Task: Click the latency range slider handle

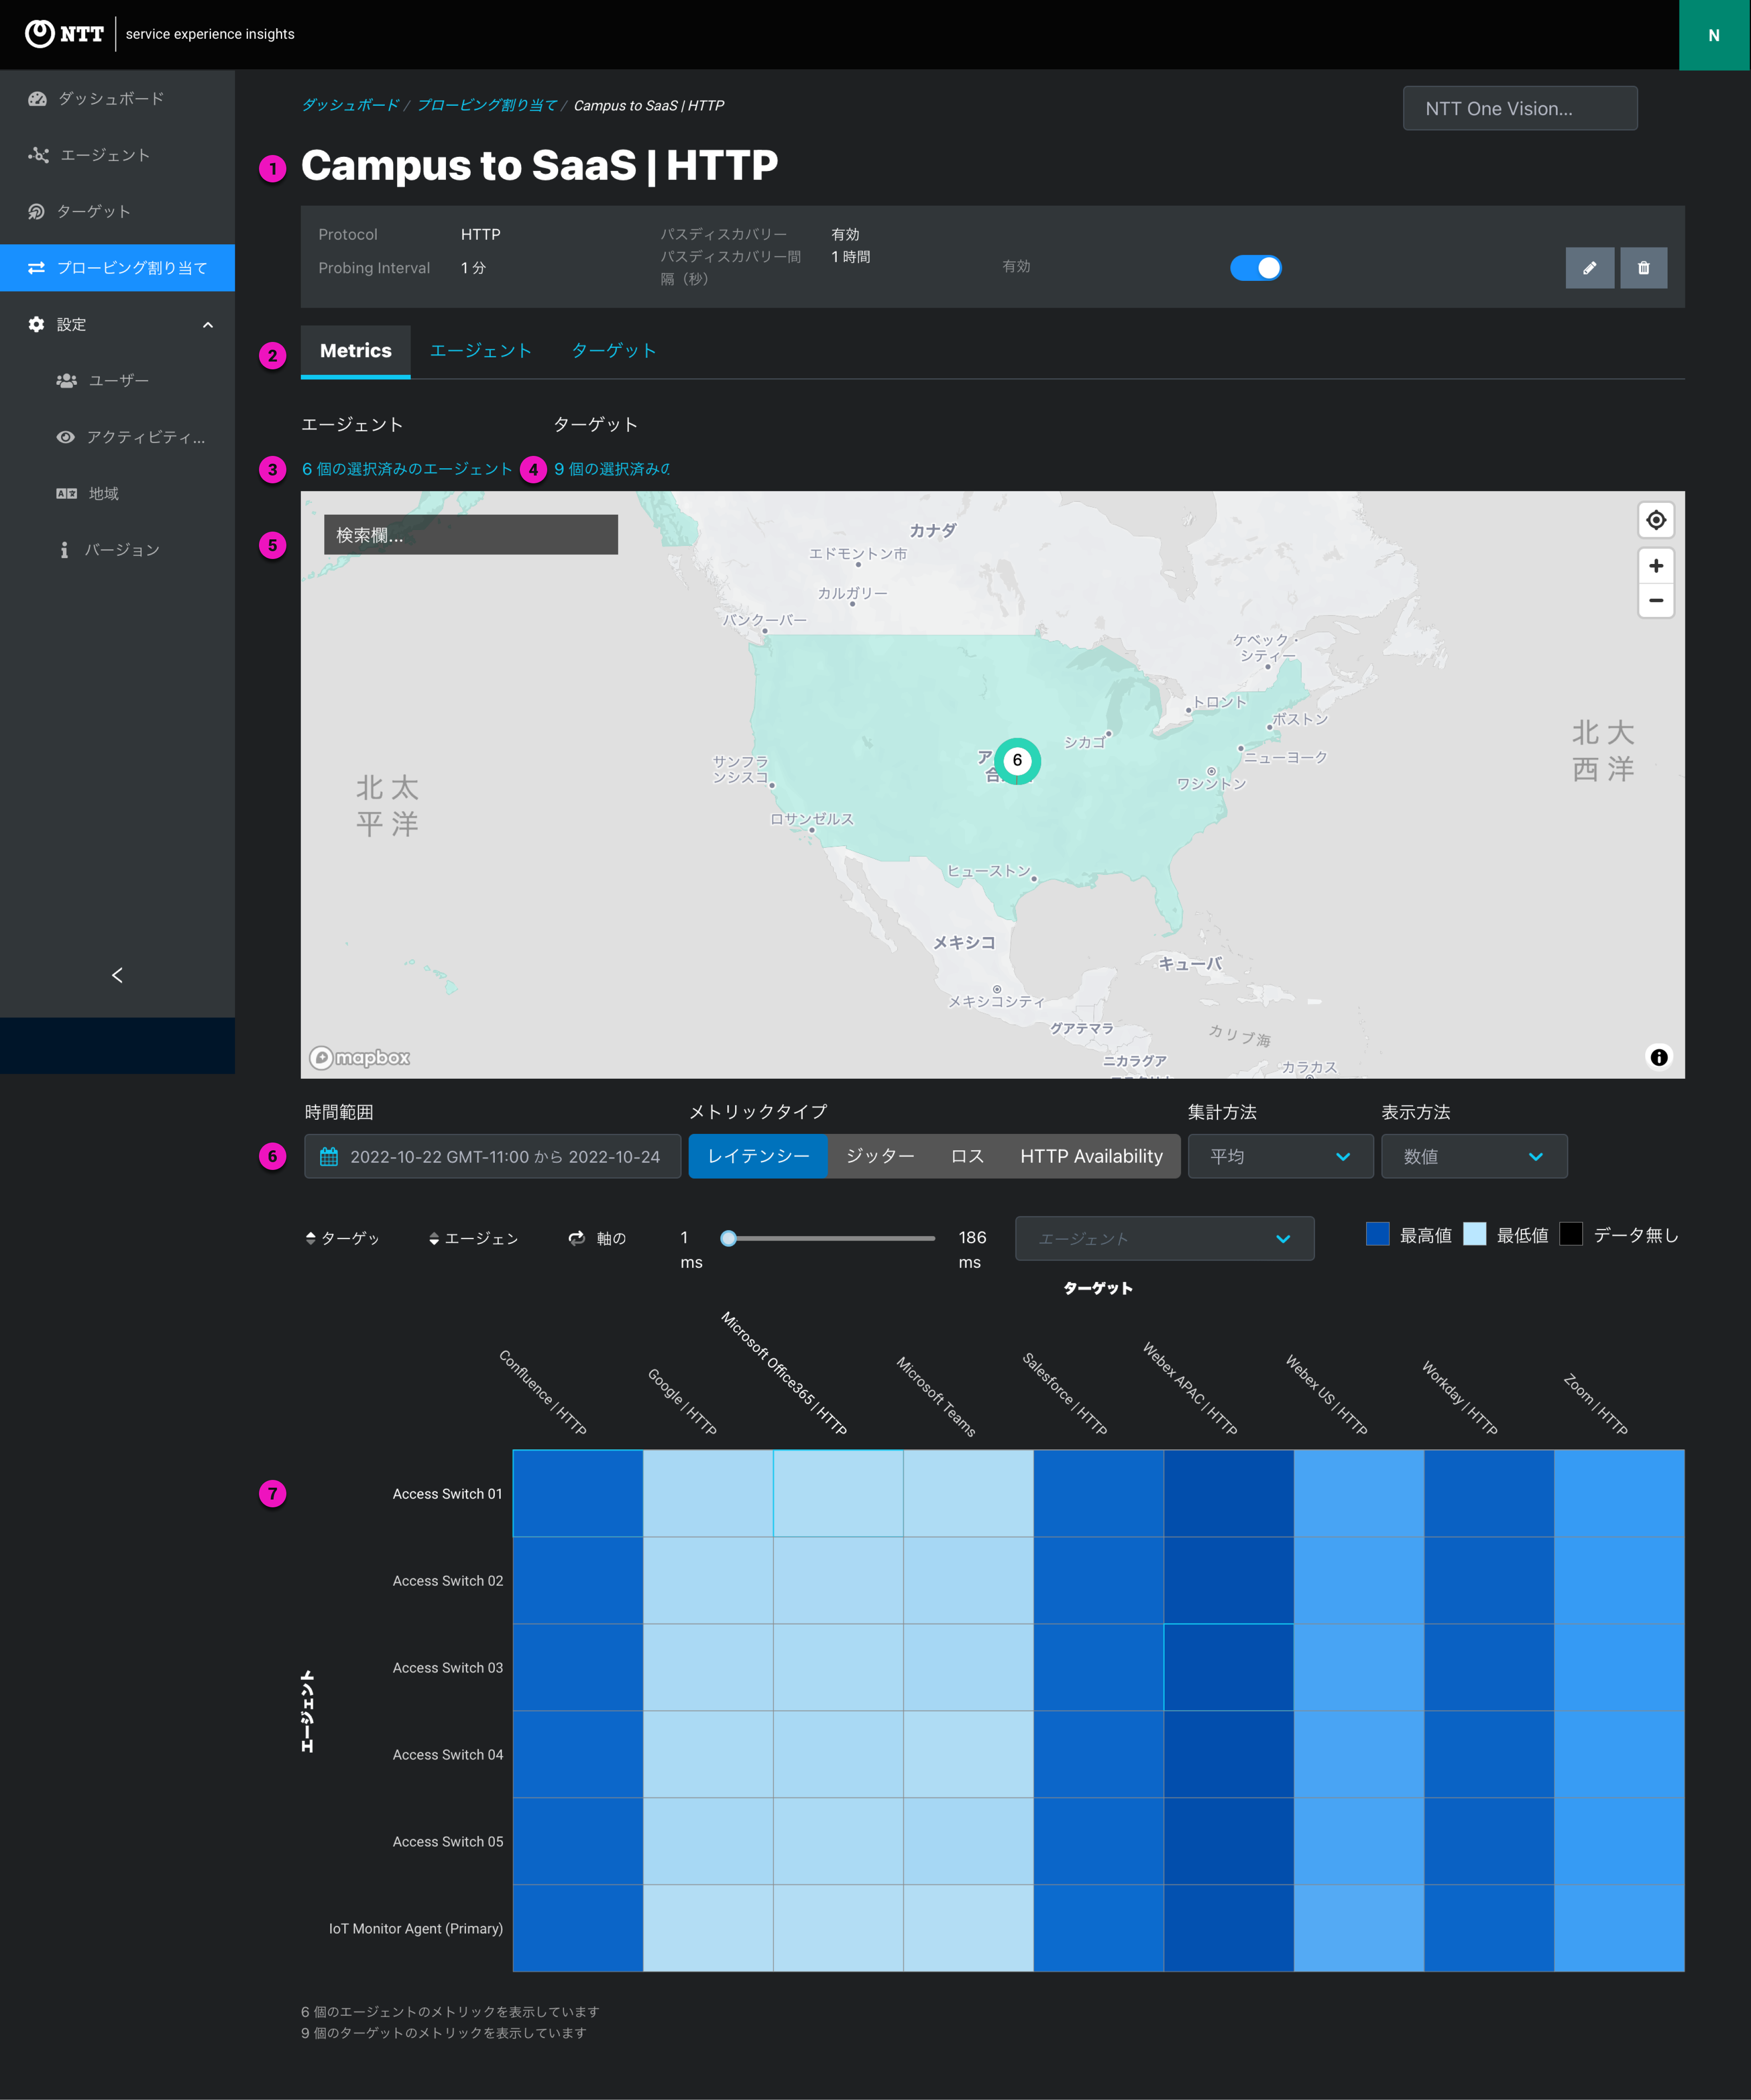Action: [729, 1238]
